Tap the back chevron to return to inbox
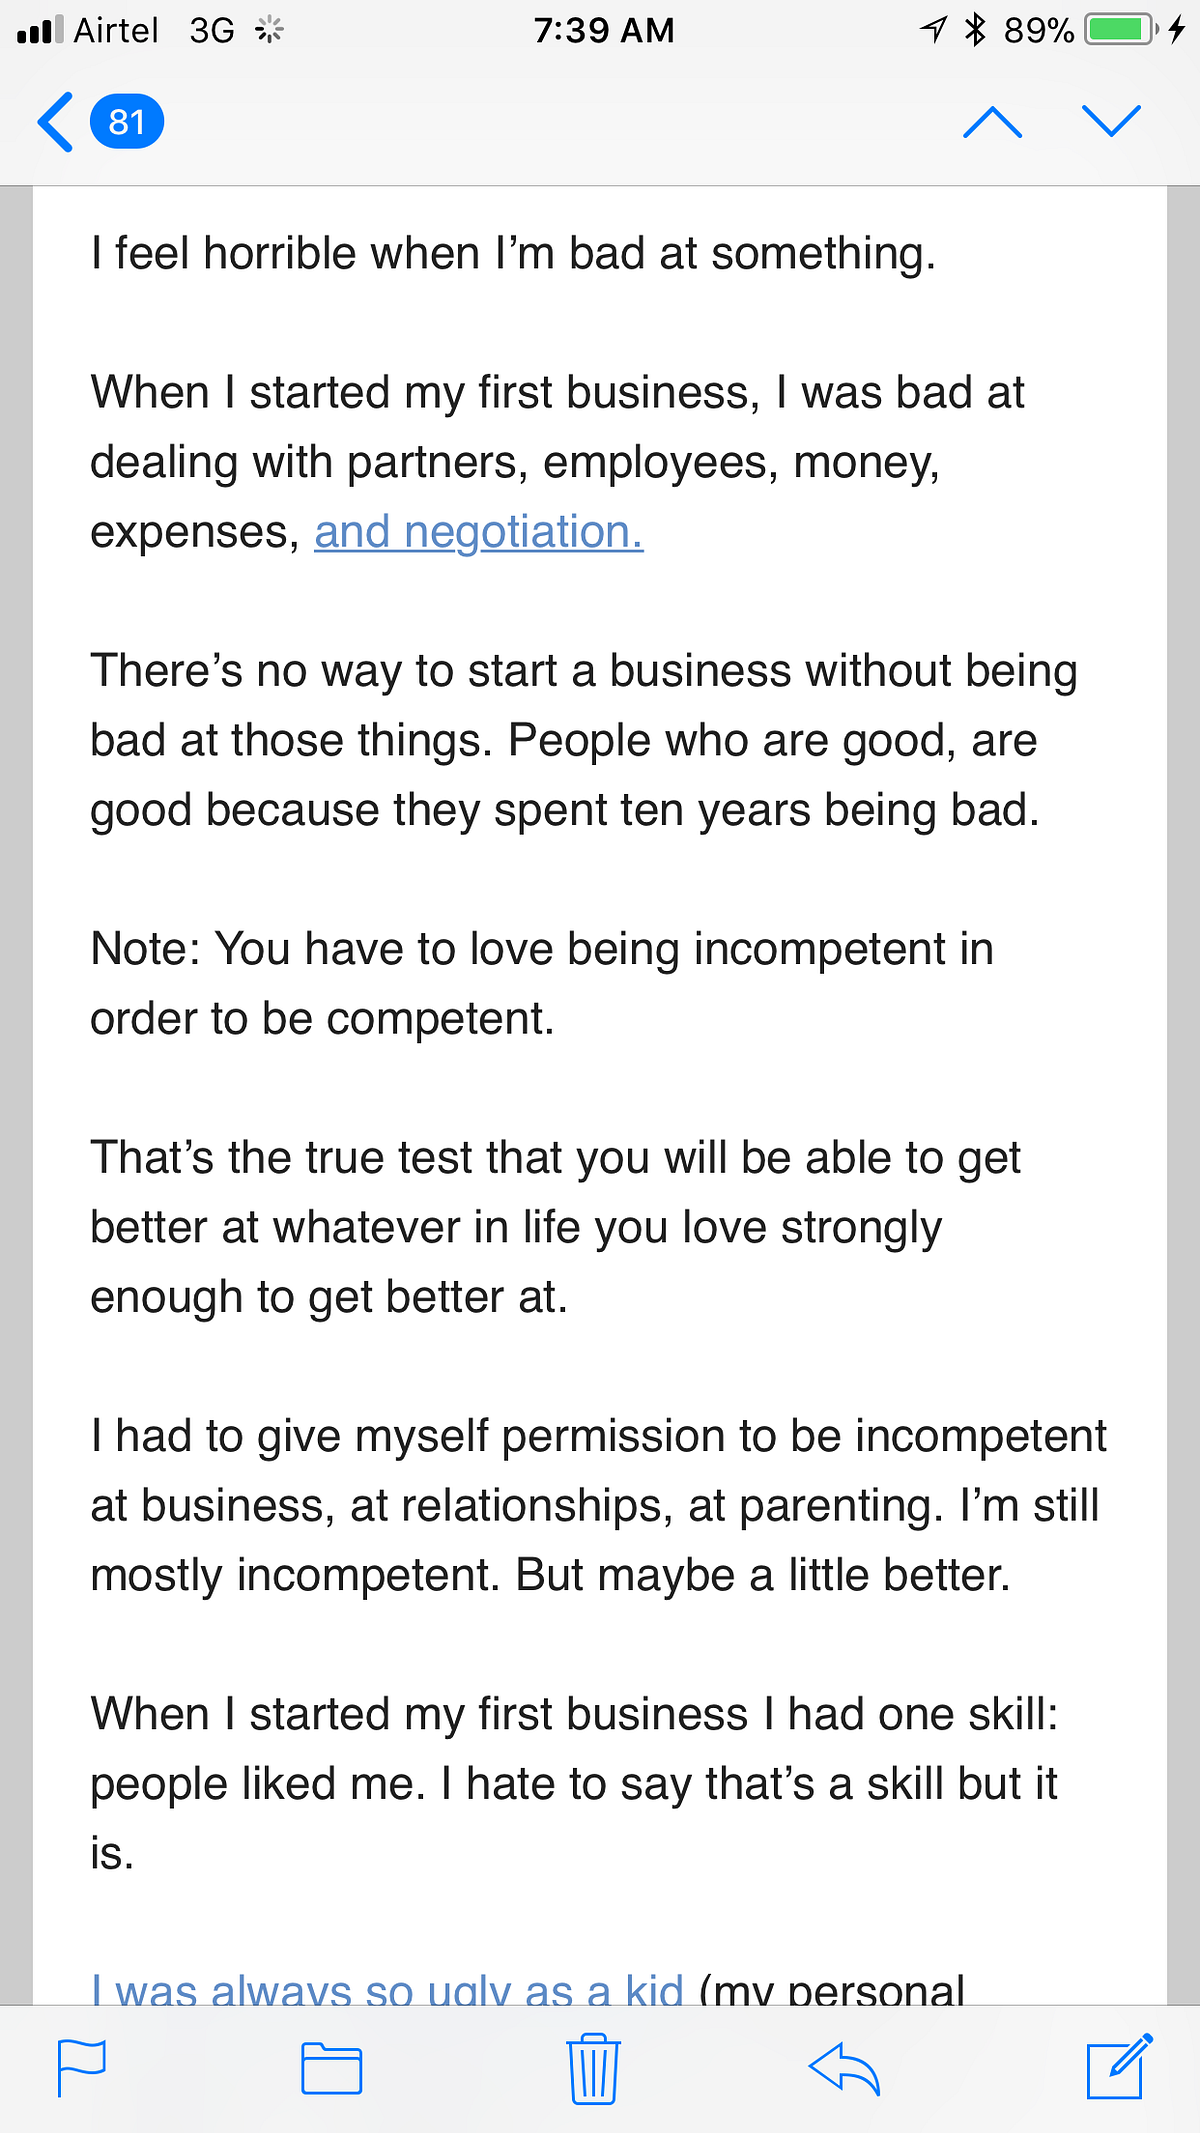 [56, 122]
